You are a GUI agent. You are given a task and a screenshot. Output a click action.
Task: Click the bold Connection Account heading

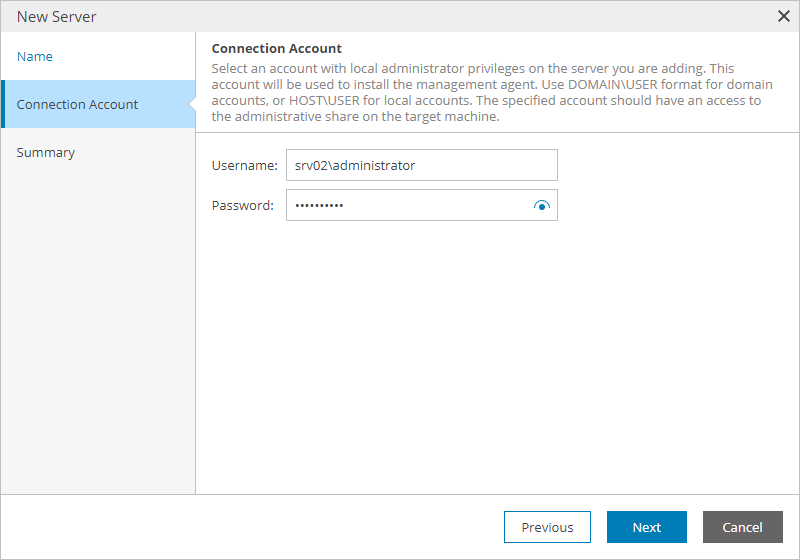277,48
